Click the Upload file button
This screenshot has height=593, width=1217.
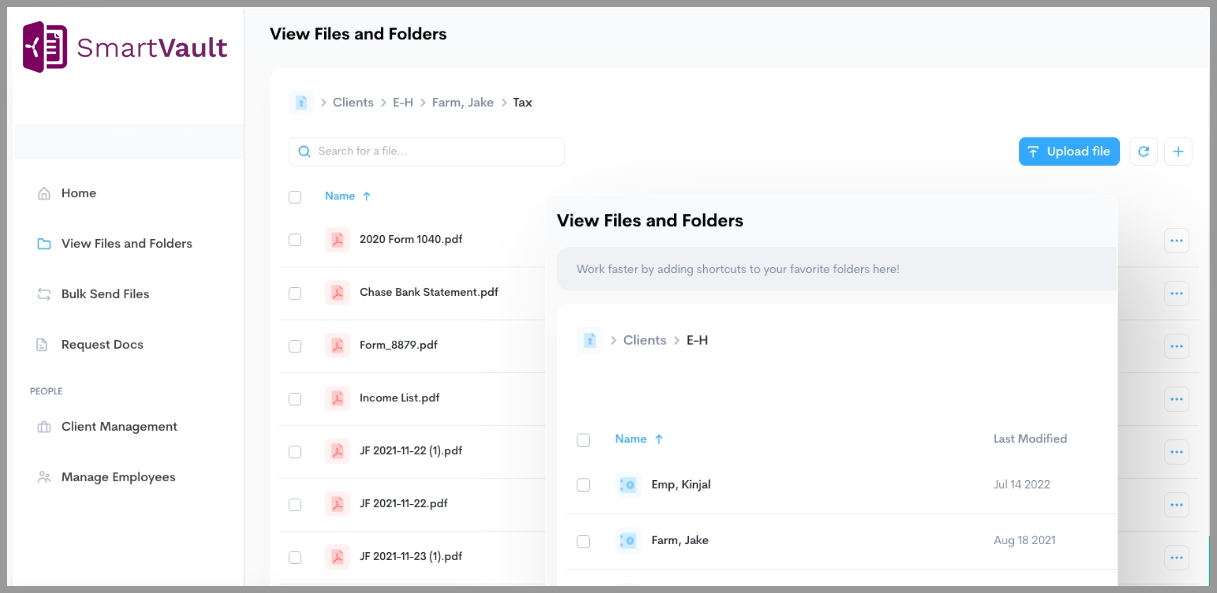click(1069, 152)
